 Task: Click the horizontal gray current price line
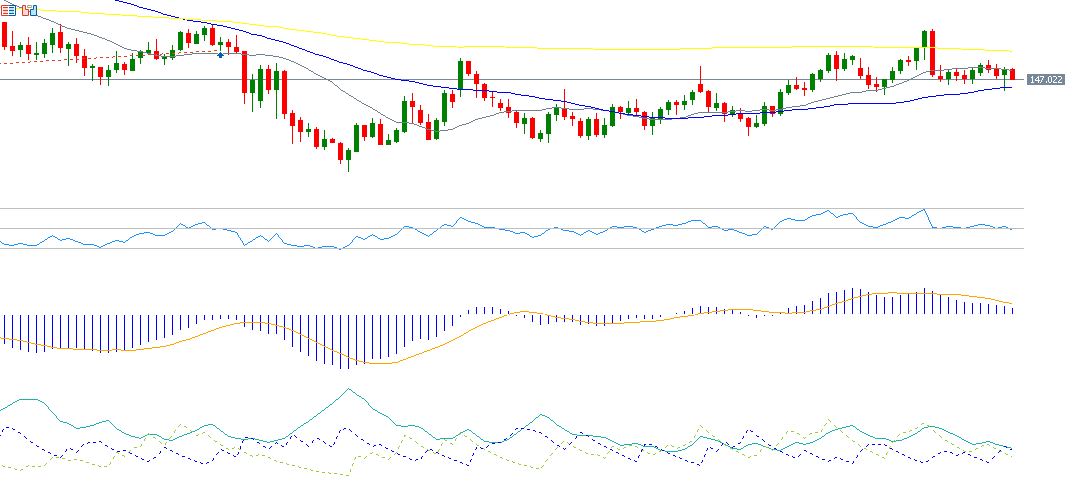(x=600, y=79)
